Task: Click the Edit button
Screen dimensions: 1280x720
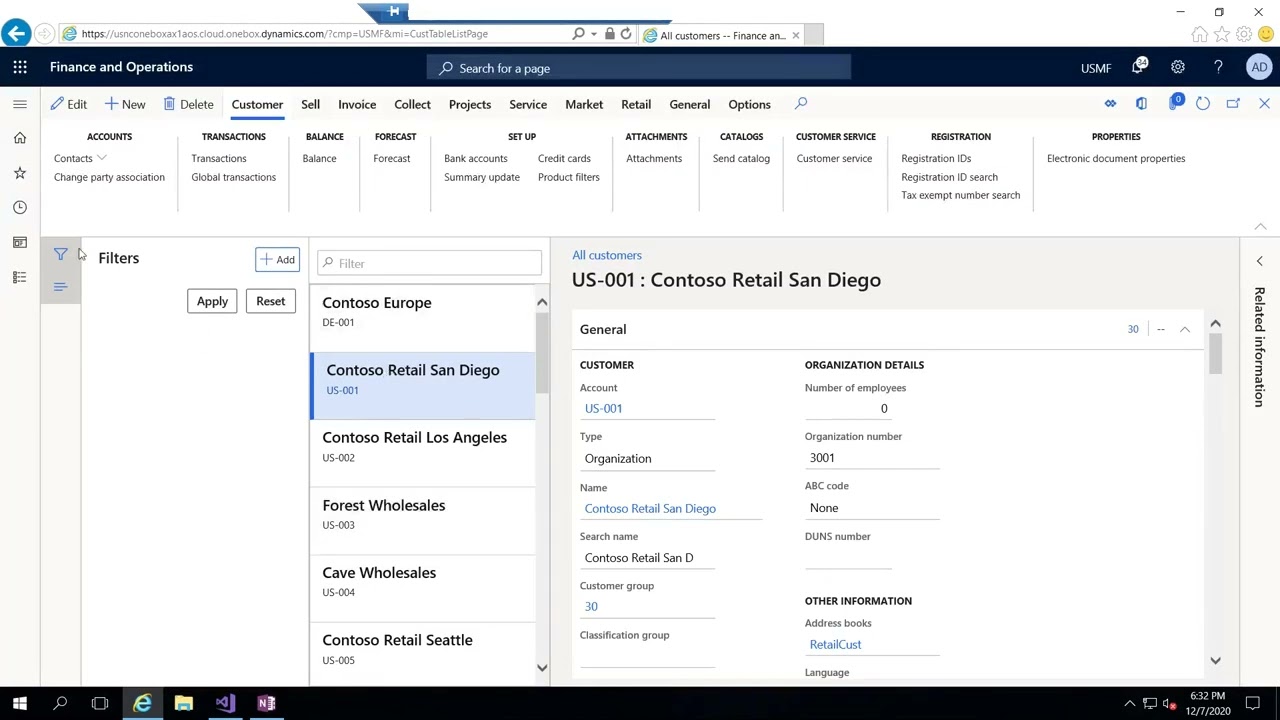Action: click(x=69, y=104)
